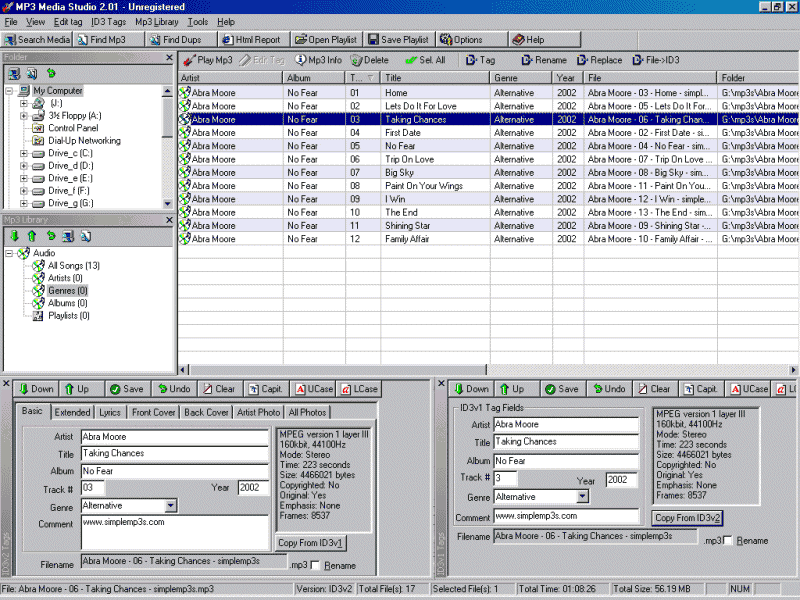Click the document search icon in Folder panel
This screenshot has width=800, height=600.
[x=32, y=73]
